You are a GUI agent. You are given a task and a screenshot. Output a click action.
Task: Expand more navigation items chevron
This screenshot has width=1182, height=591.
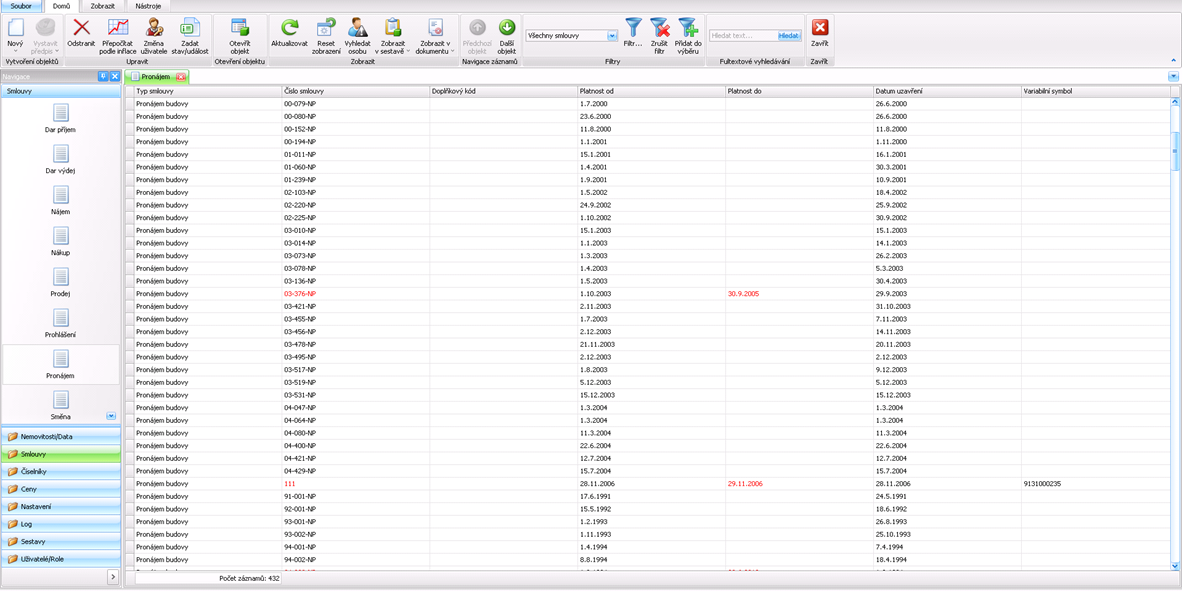111,416
